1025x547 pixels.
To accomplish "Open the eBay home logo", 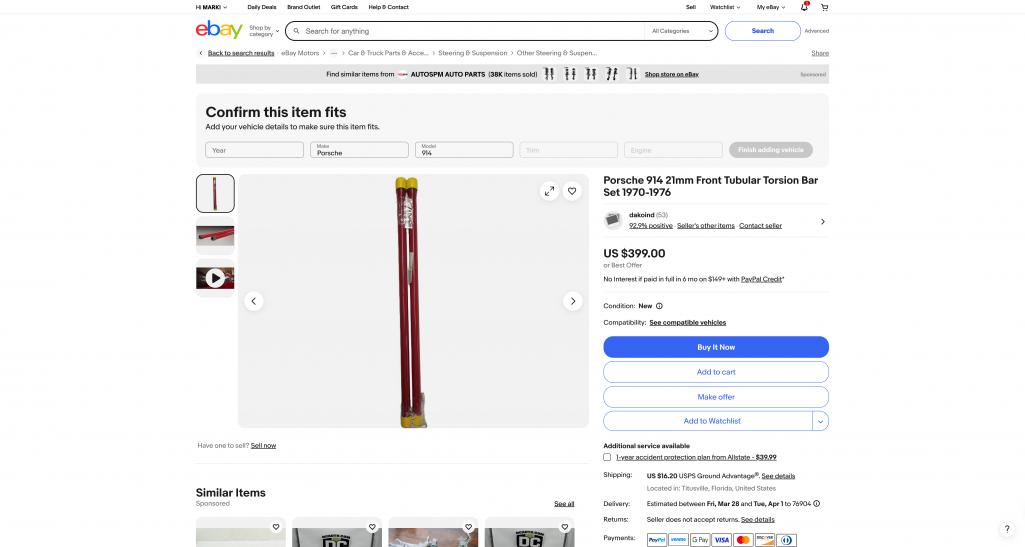I will [x=219, y=30].
